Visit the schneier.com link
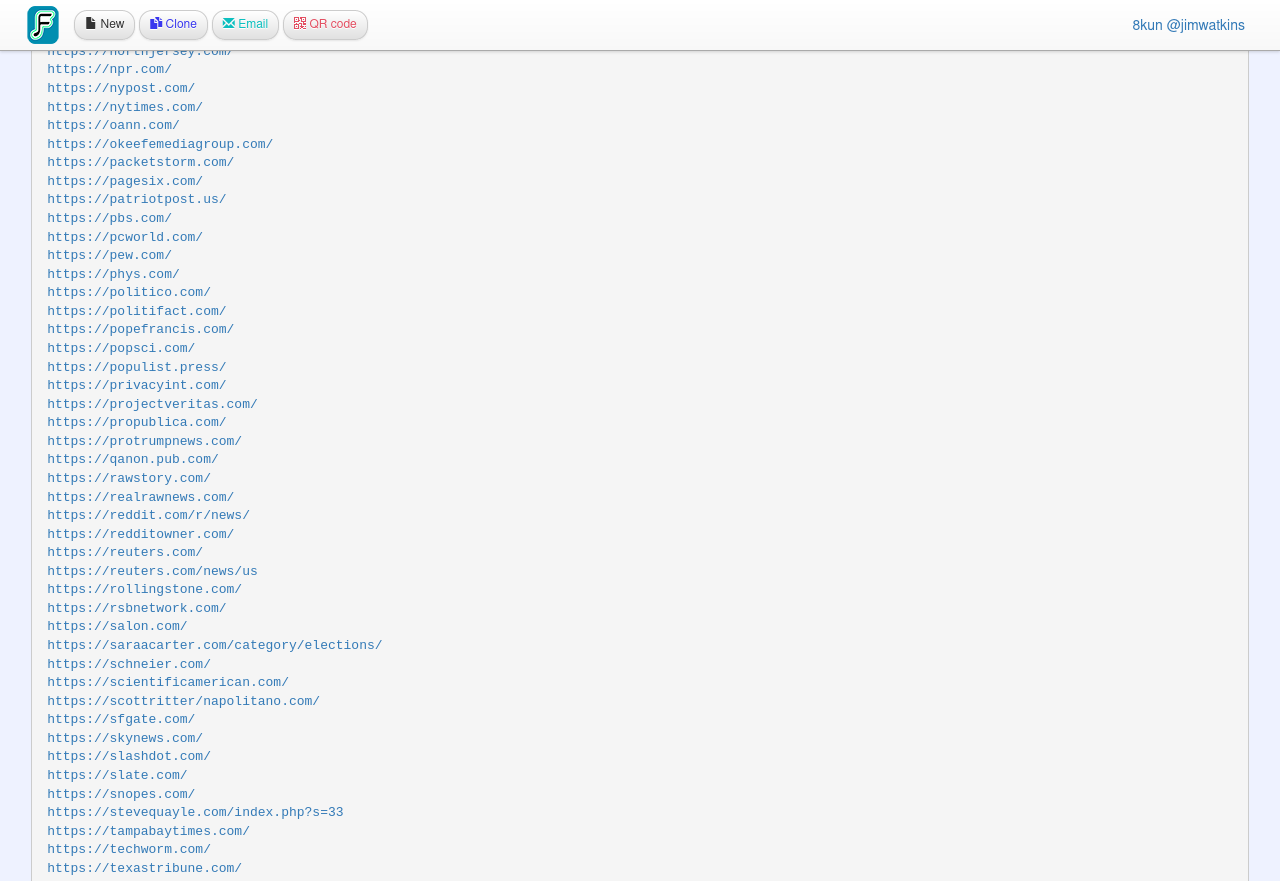1280x881 pixels. coord(129,665)
